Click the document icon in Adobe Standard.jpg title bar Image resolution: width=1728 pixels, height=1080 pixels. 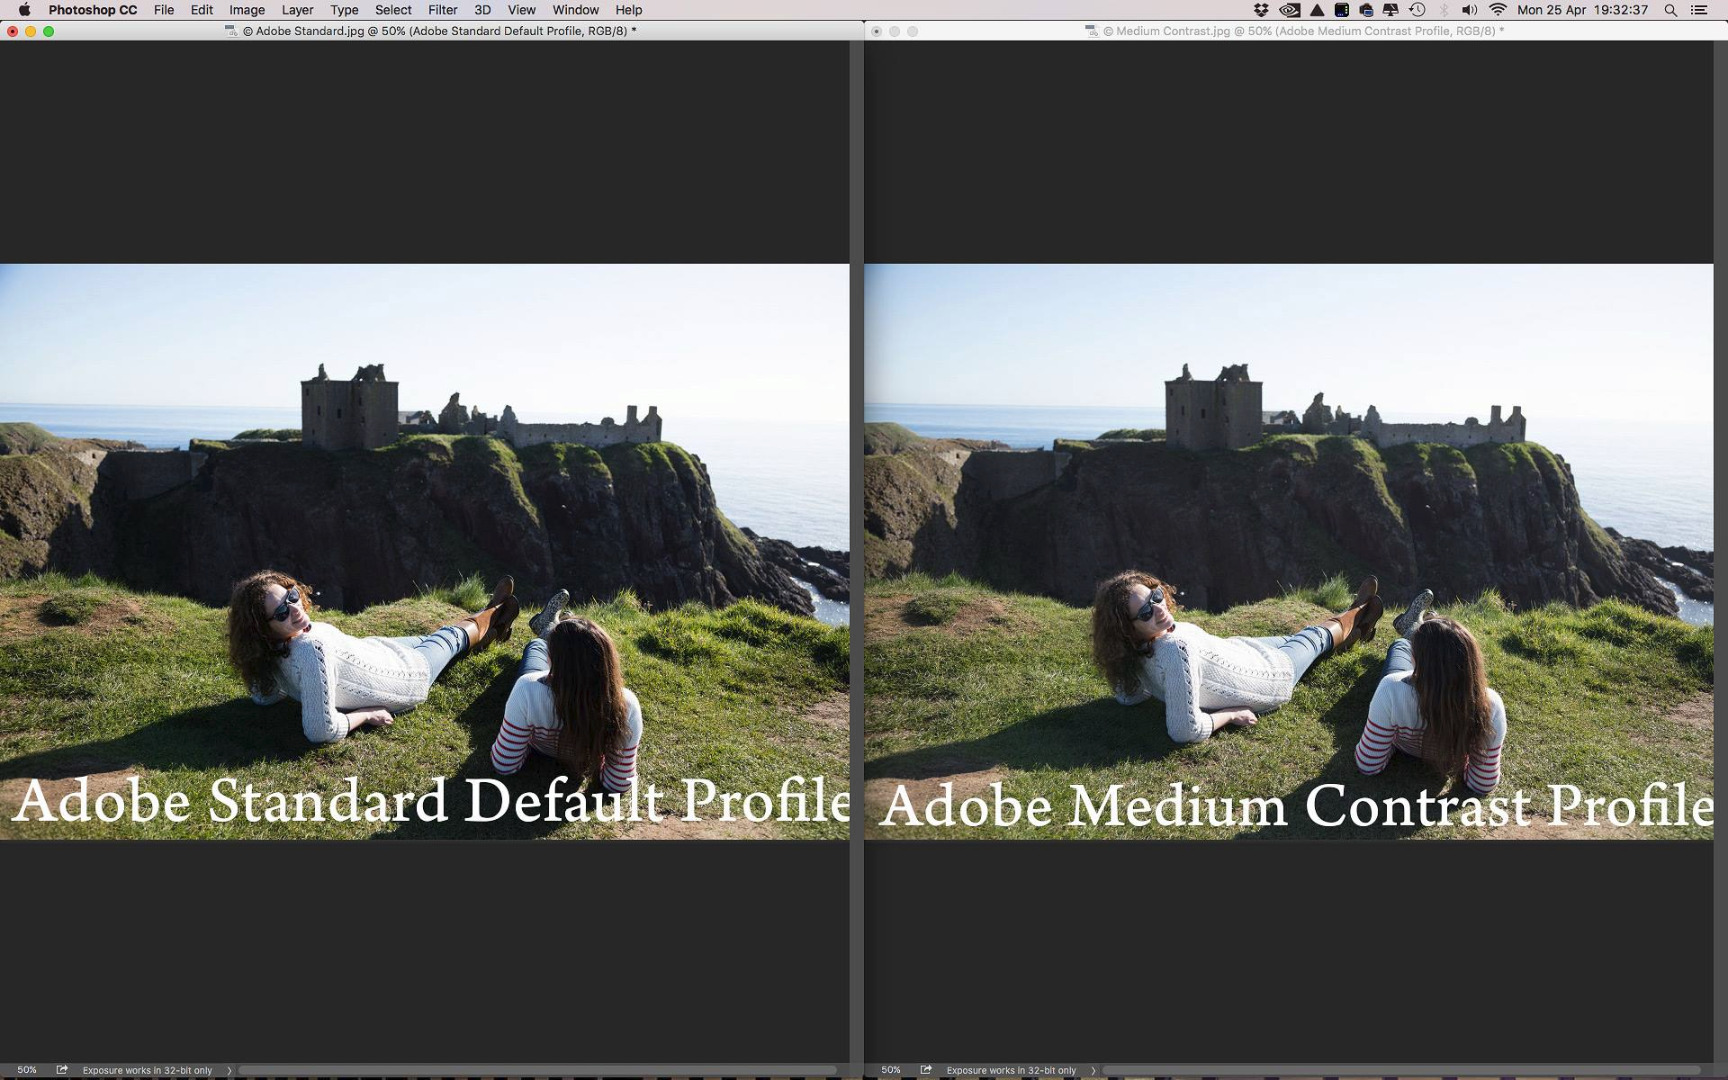pyautogui.click(x=231, y=31)
